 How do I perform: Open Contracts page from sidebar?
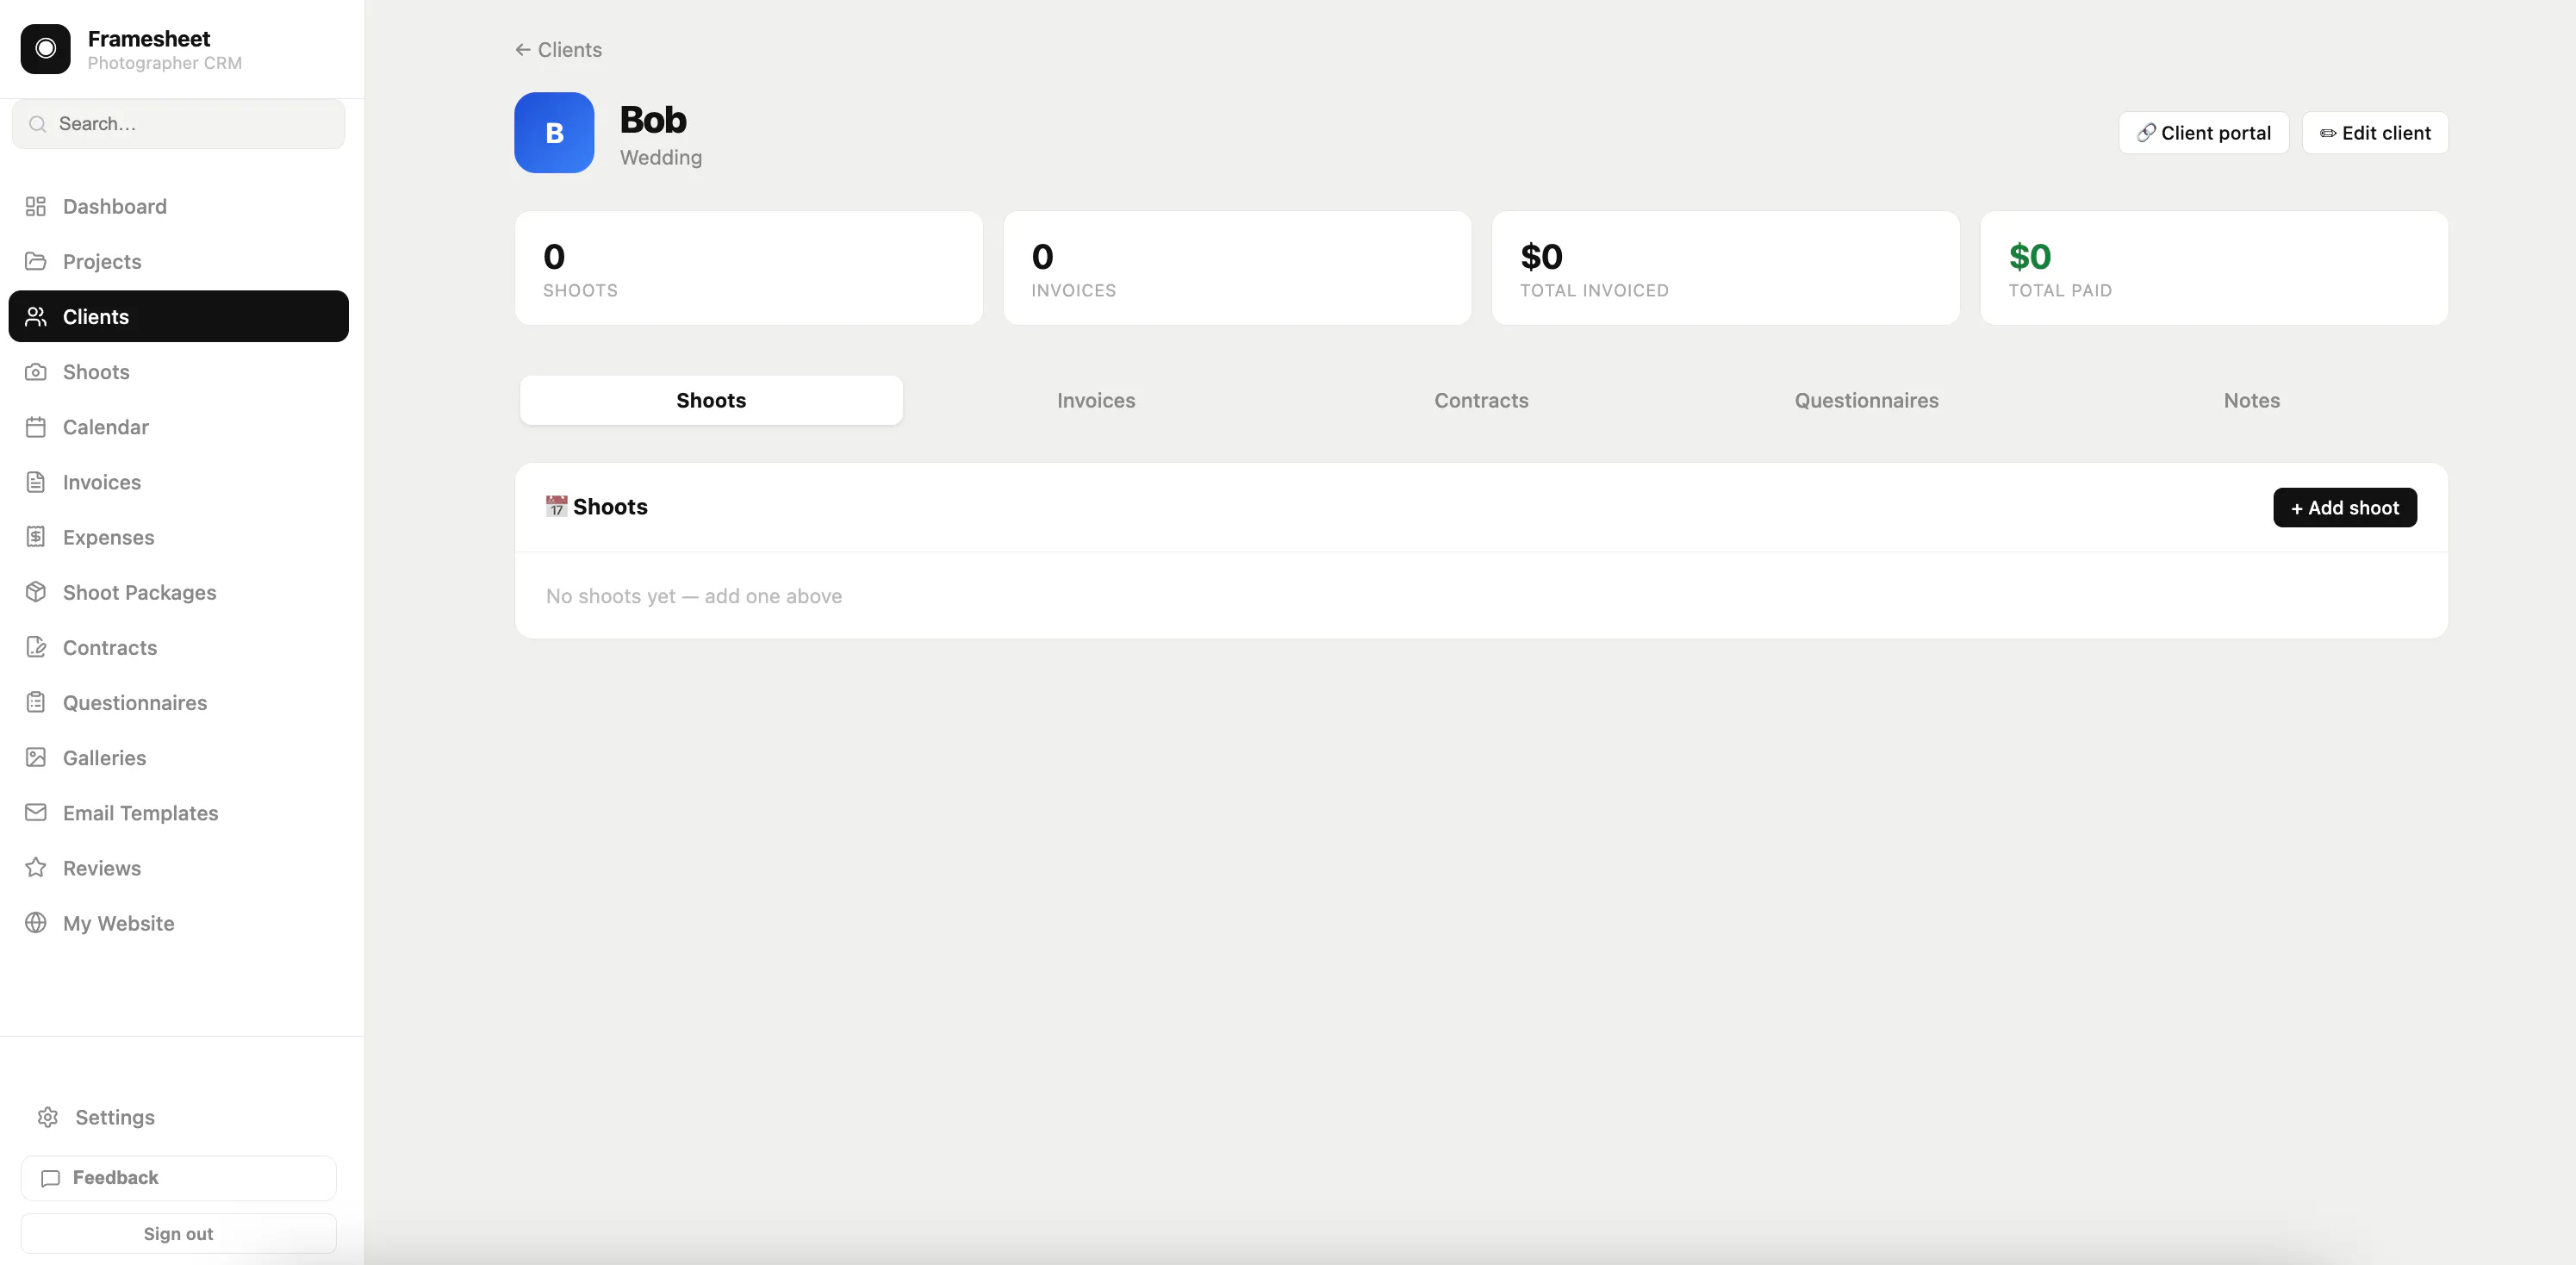178,647
